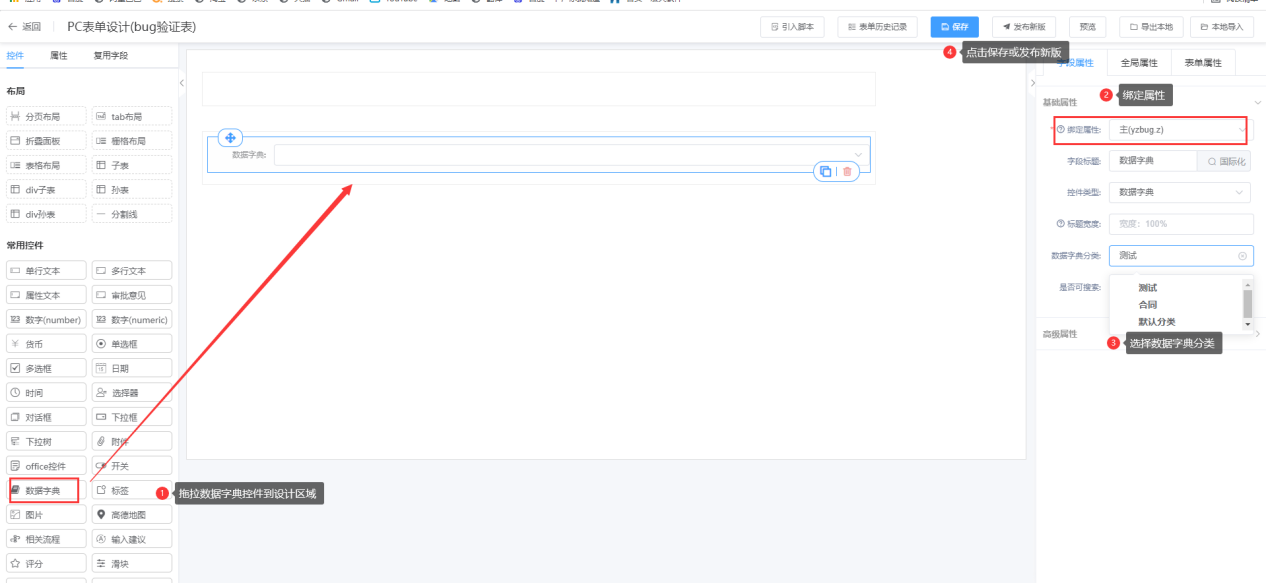The height and width of the screenshot is (583, 1266).
Task: Click the 国际化 button beside field title
Action: 1226,161
